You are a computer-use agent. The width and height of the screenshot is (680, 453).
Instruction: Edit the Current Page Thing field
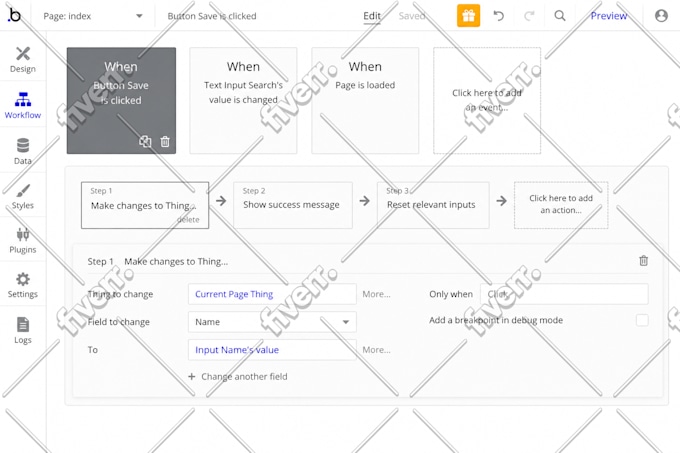pos(272,294)
